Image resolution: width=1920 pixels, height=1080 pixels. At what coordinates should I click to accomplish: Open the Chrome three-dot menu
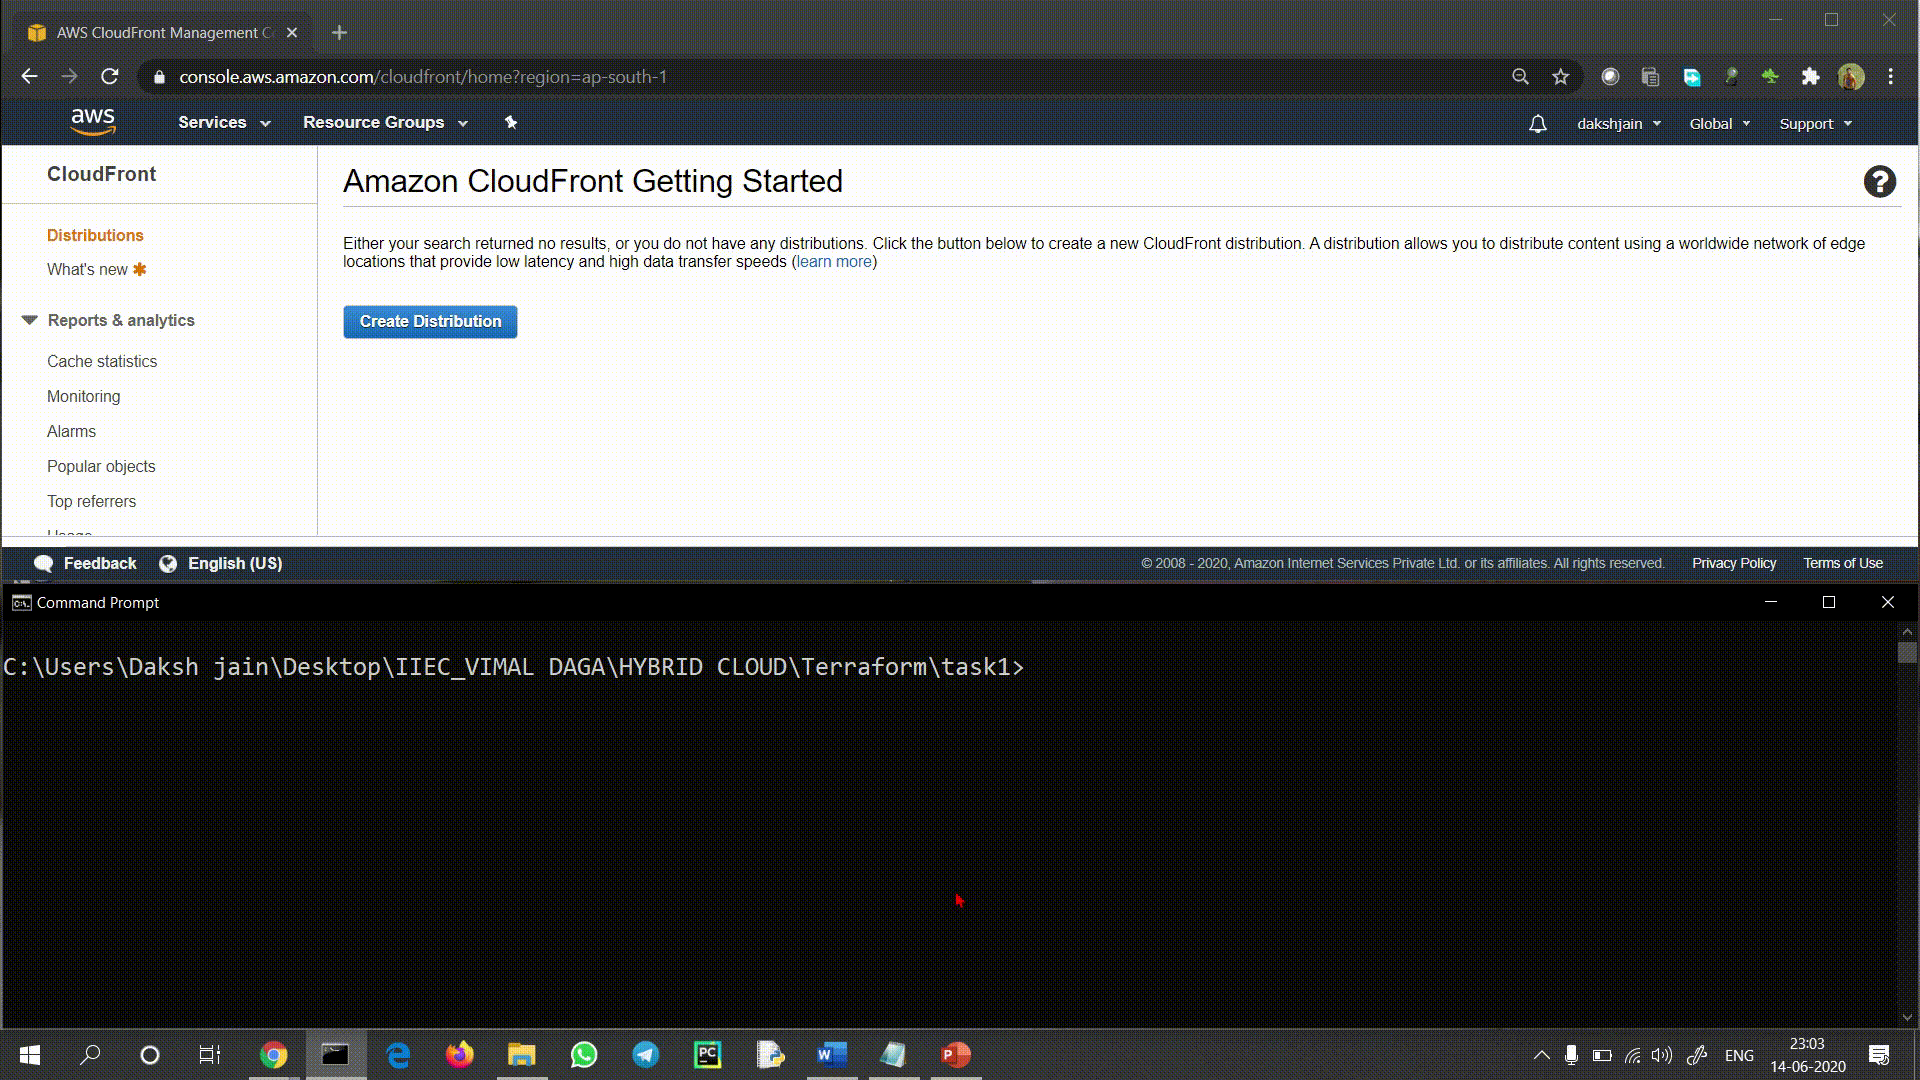[1890, 77]
